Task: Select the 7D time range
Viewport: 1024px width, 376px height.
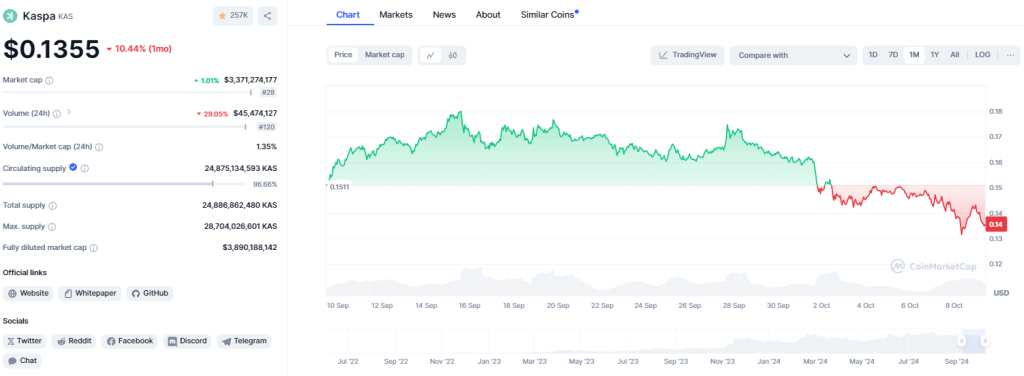Action: point(893,55)
